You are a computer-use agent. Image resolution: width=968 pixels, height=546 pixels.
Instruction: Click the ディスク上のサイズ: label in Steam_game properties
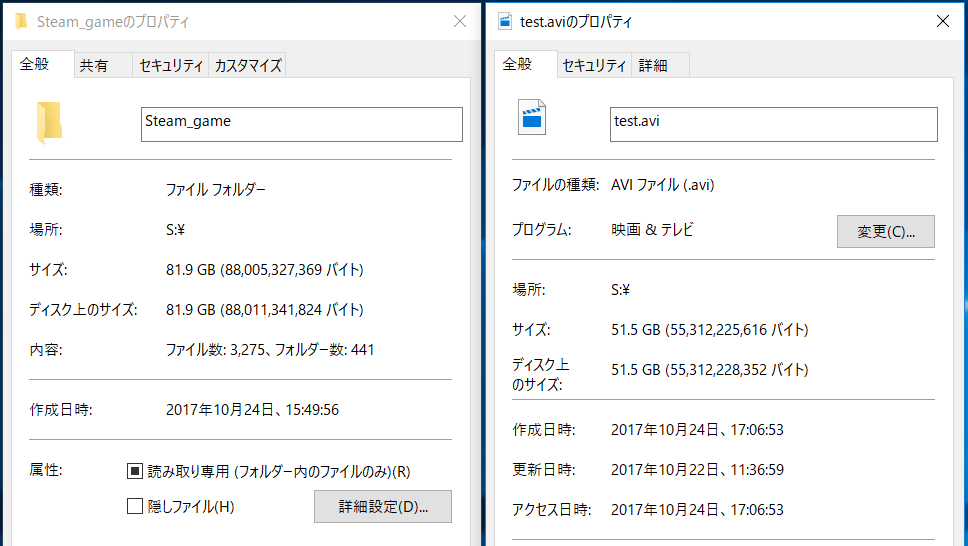tap(83, 310)
